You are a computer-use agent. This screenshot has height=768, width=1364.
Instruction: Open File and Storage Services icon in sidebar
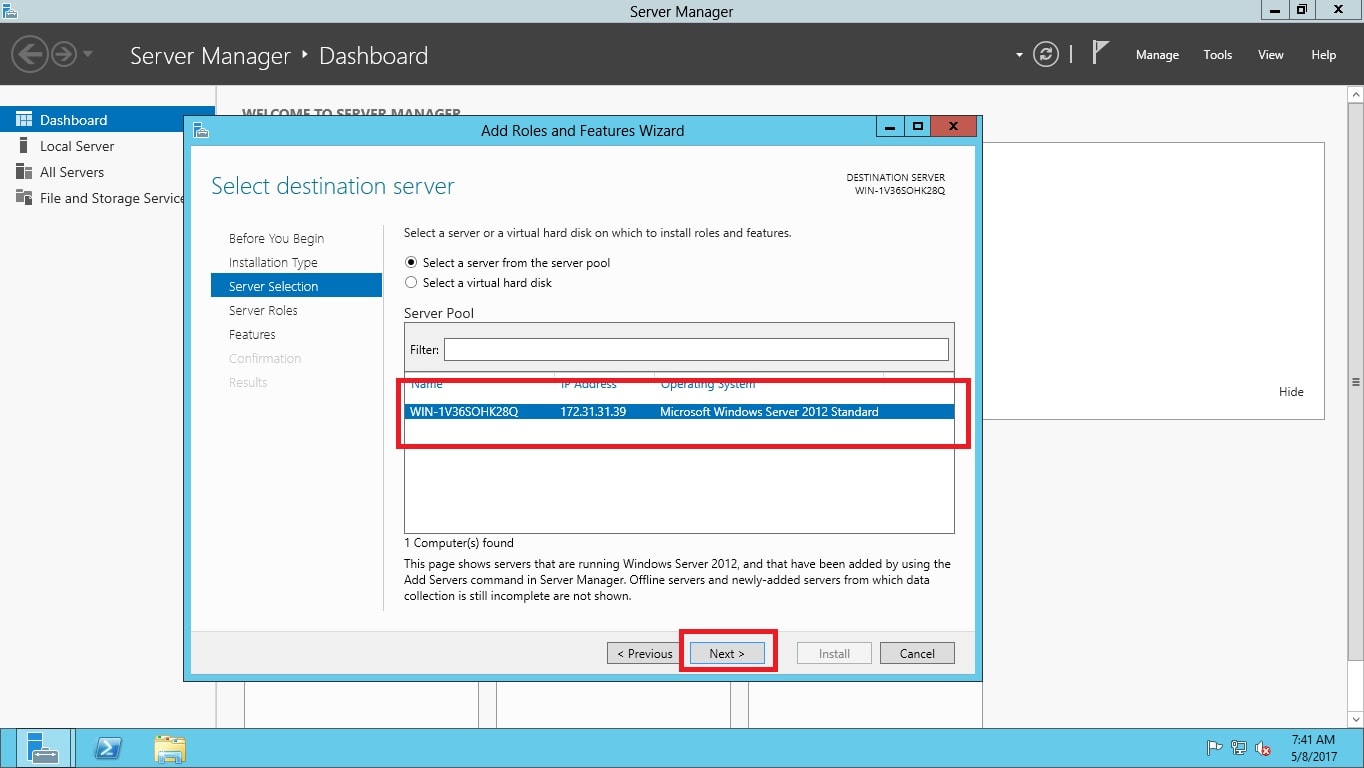click(x=24, y=198)
